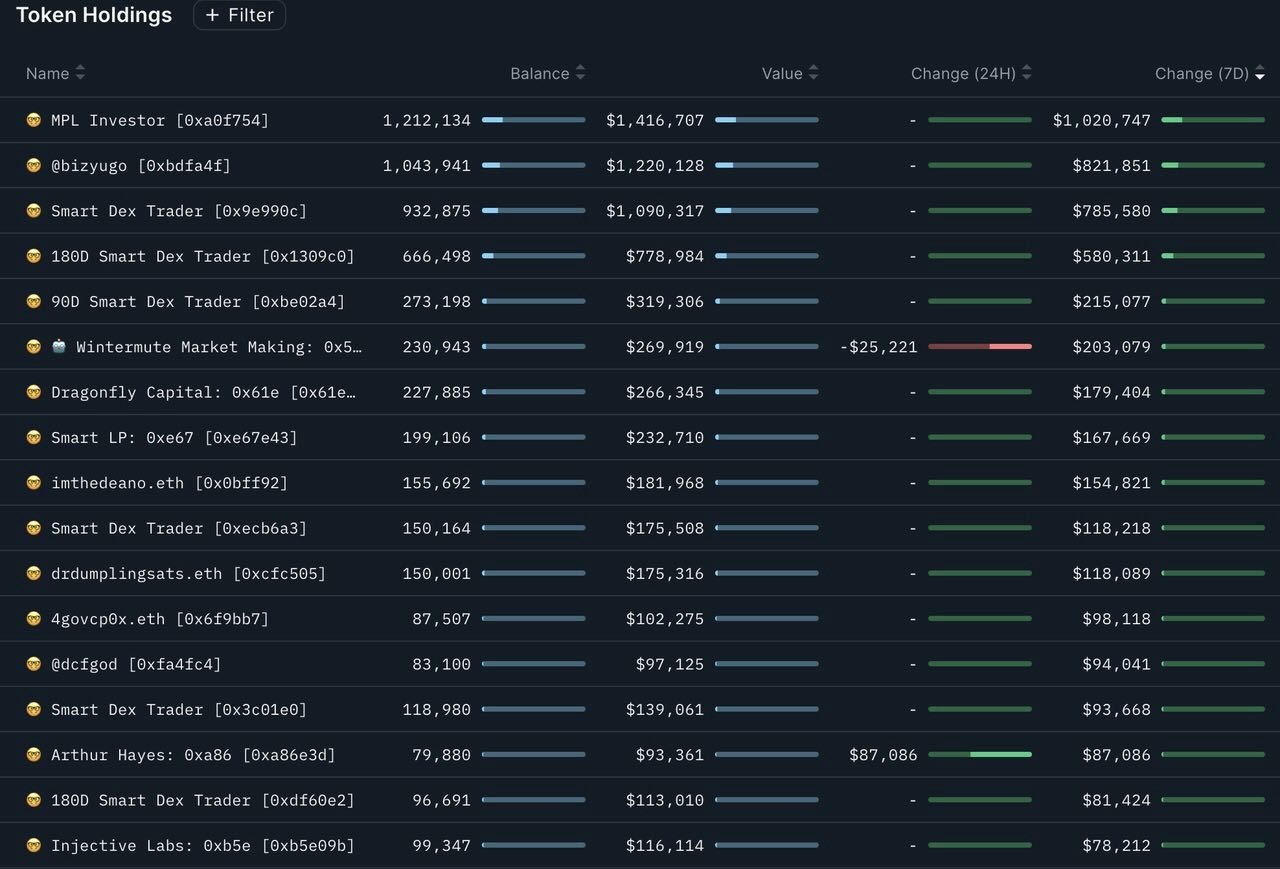The image size is (1280, 869).
Task: Click the robot icon next to Wintermute Market Making
Action: coord(59,347)
